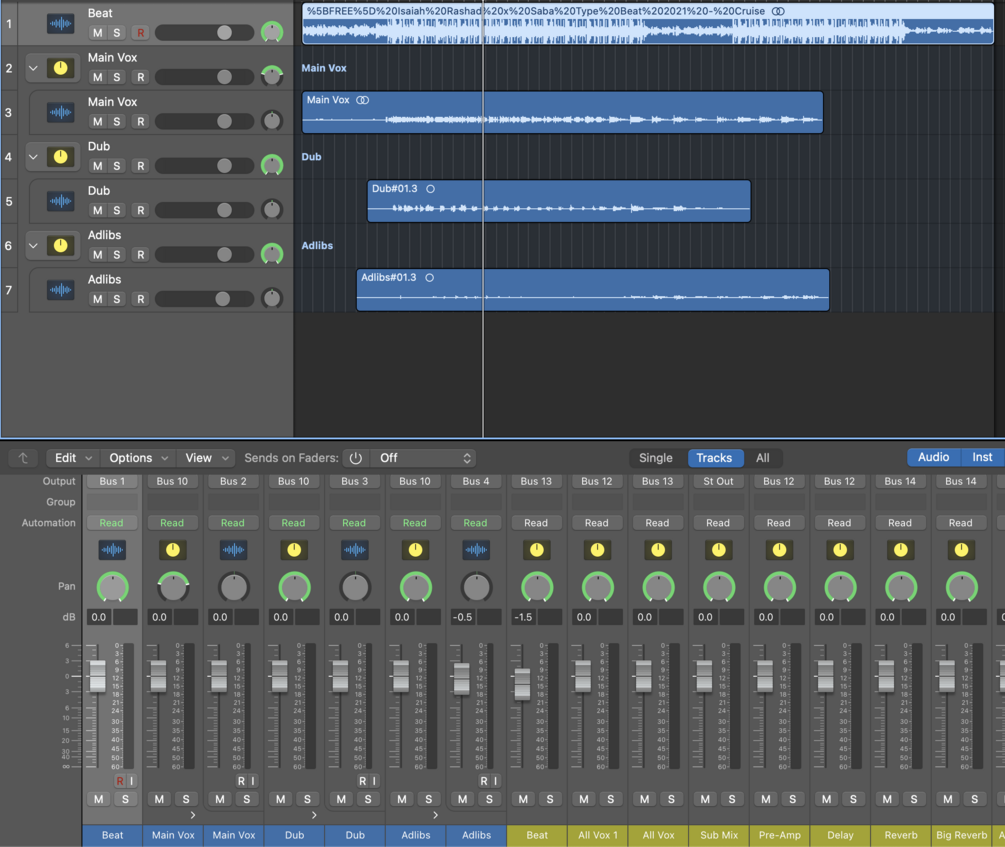Image resolution: width=1005 pixels, height=847 pixels.
Task: Click Read automation on Sub Mix channel
Action: [718, 523]
